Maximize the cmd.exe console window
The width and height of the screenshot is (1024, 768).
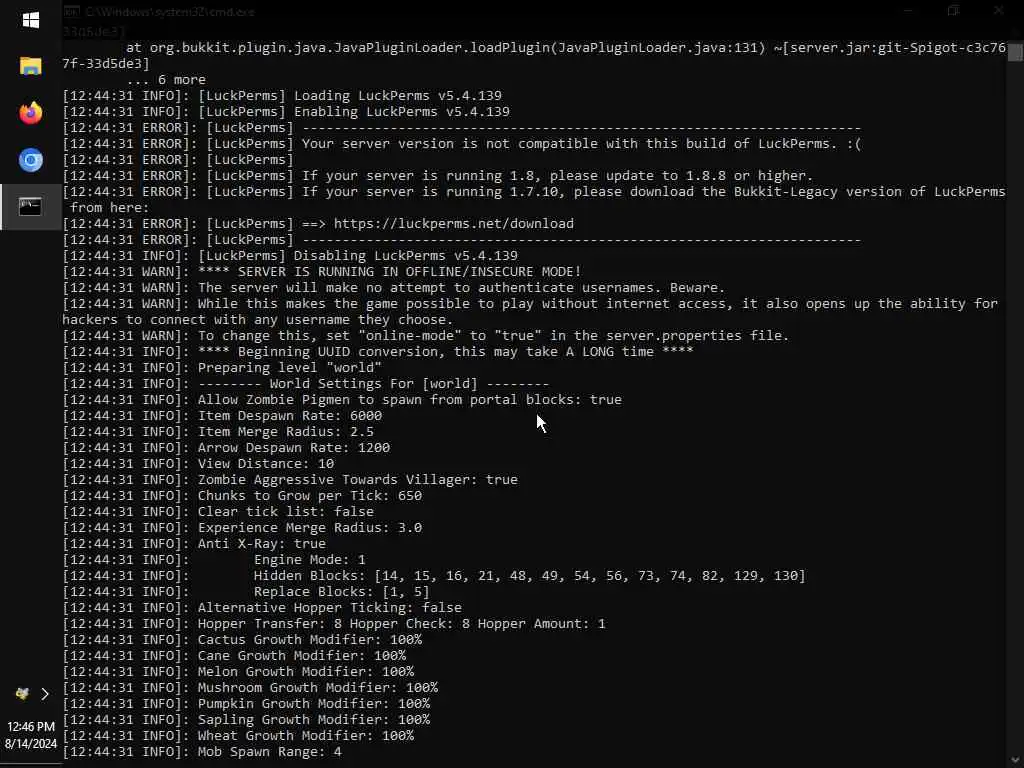click(x=953, y=11)
